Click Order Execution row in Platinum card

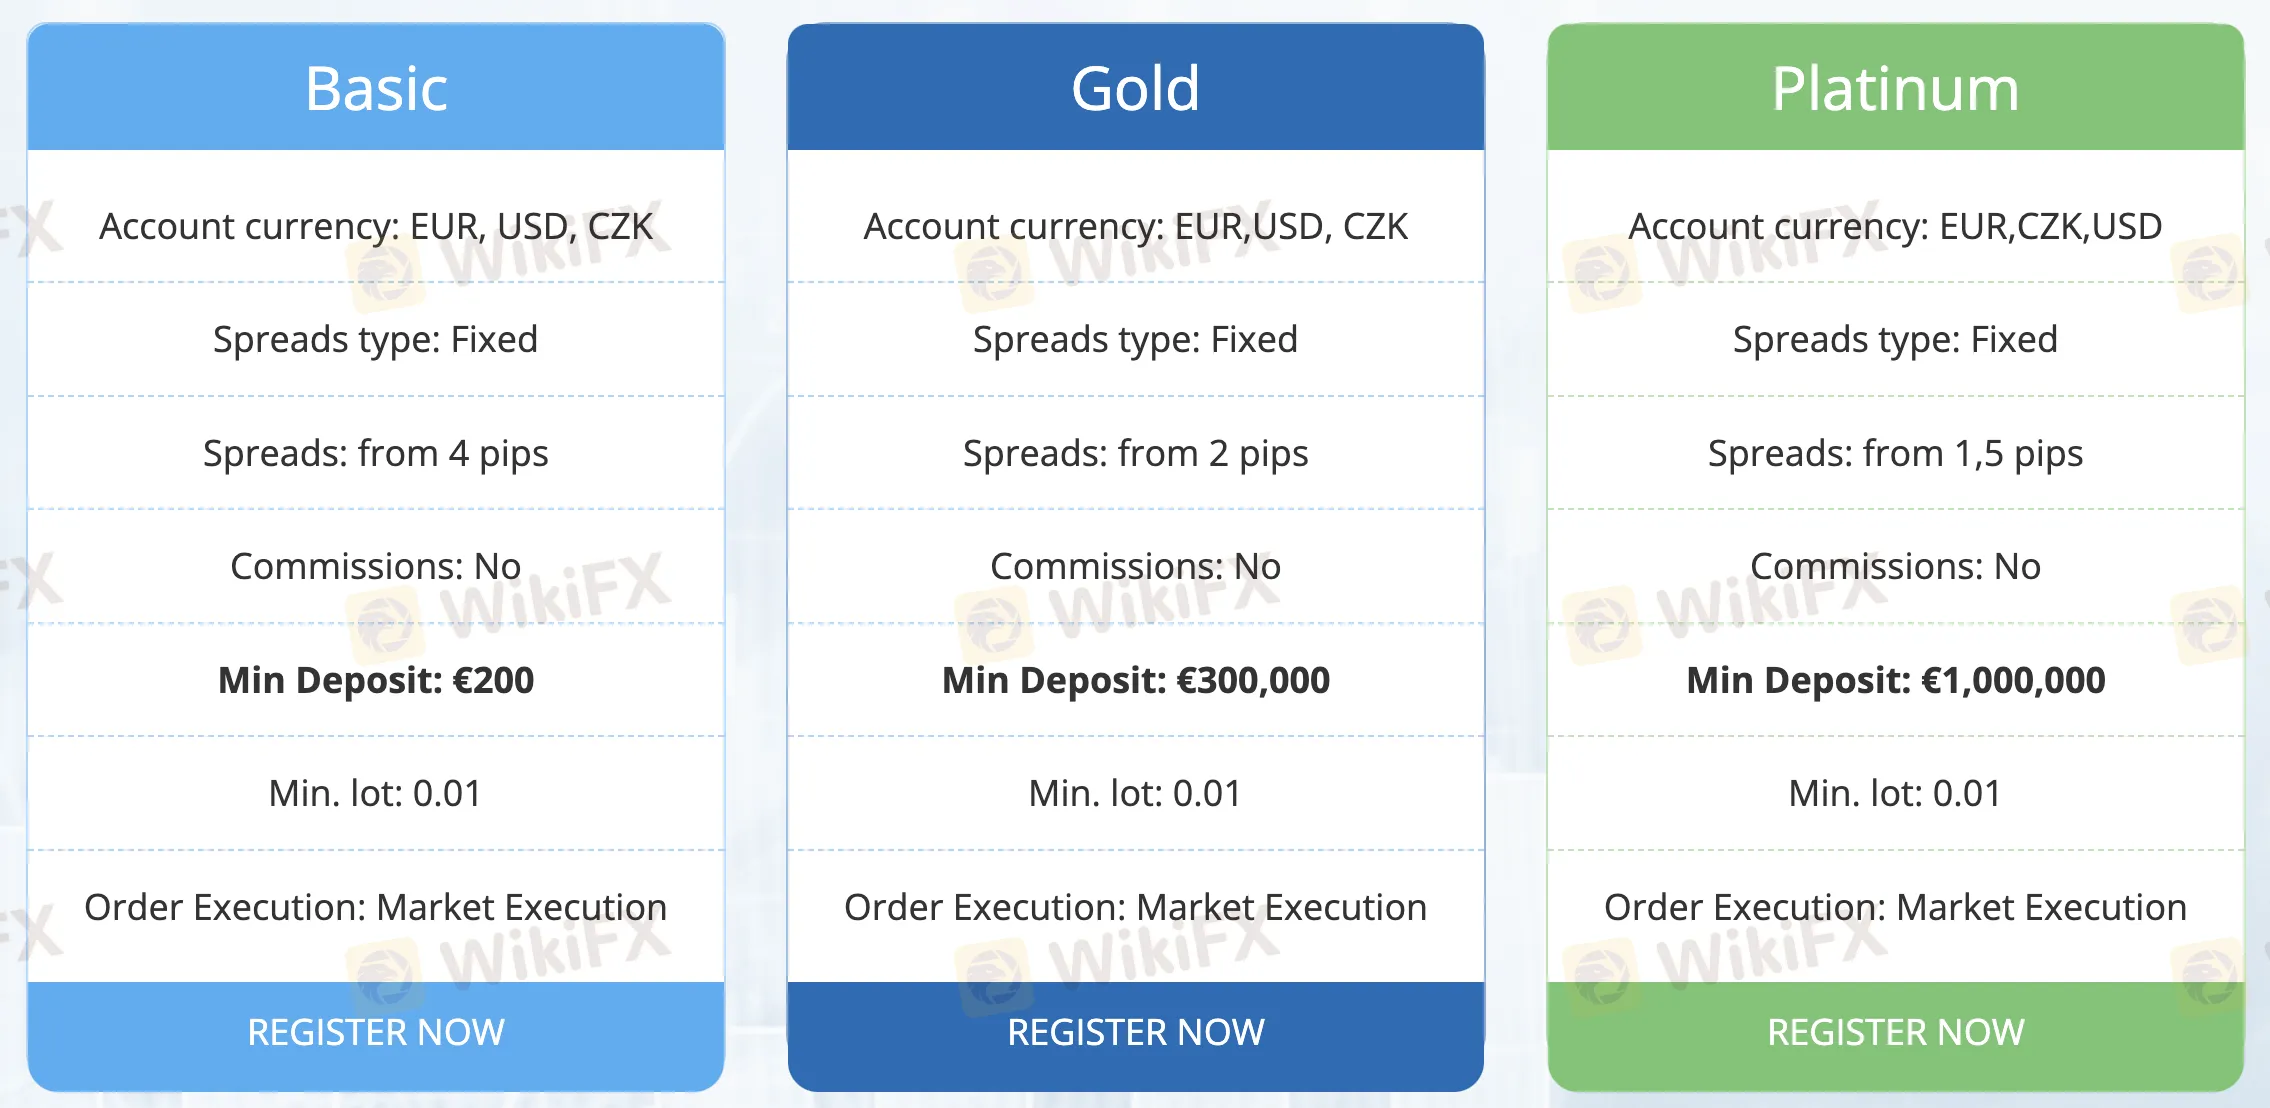pos(1896,908)
